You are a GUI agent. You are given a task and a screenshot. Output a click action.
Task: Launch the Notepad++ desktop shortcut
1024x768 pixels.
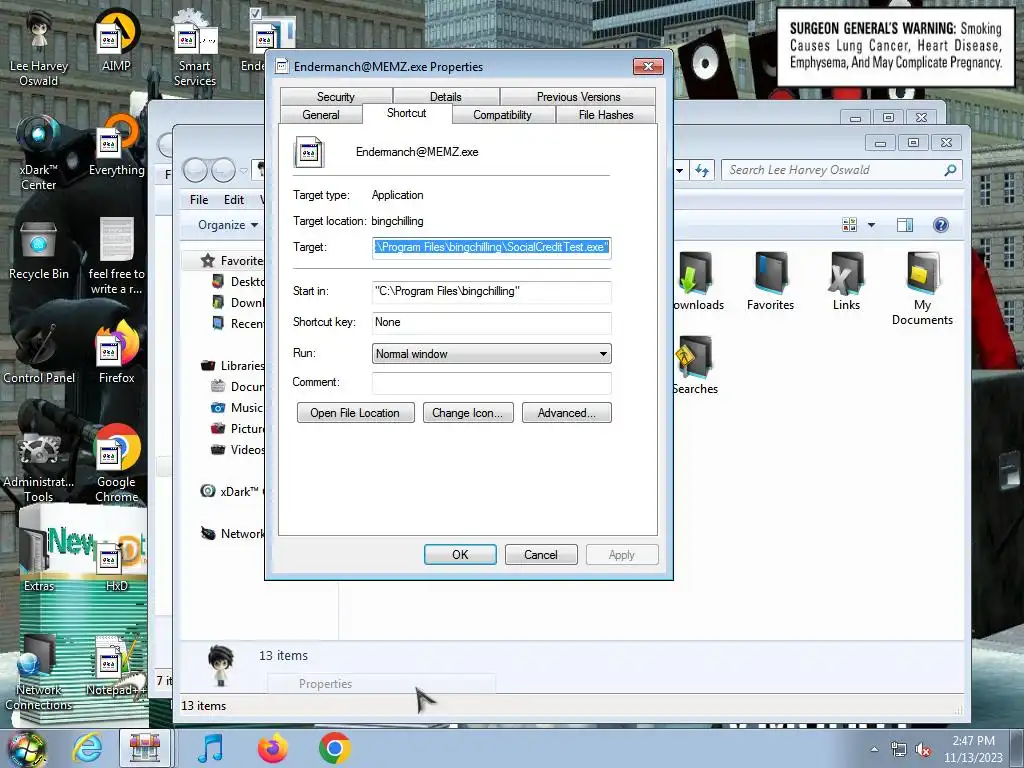pos(116,665)
